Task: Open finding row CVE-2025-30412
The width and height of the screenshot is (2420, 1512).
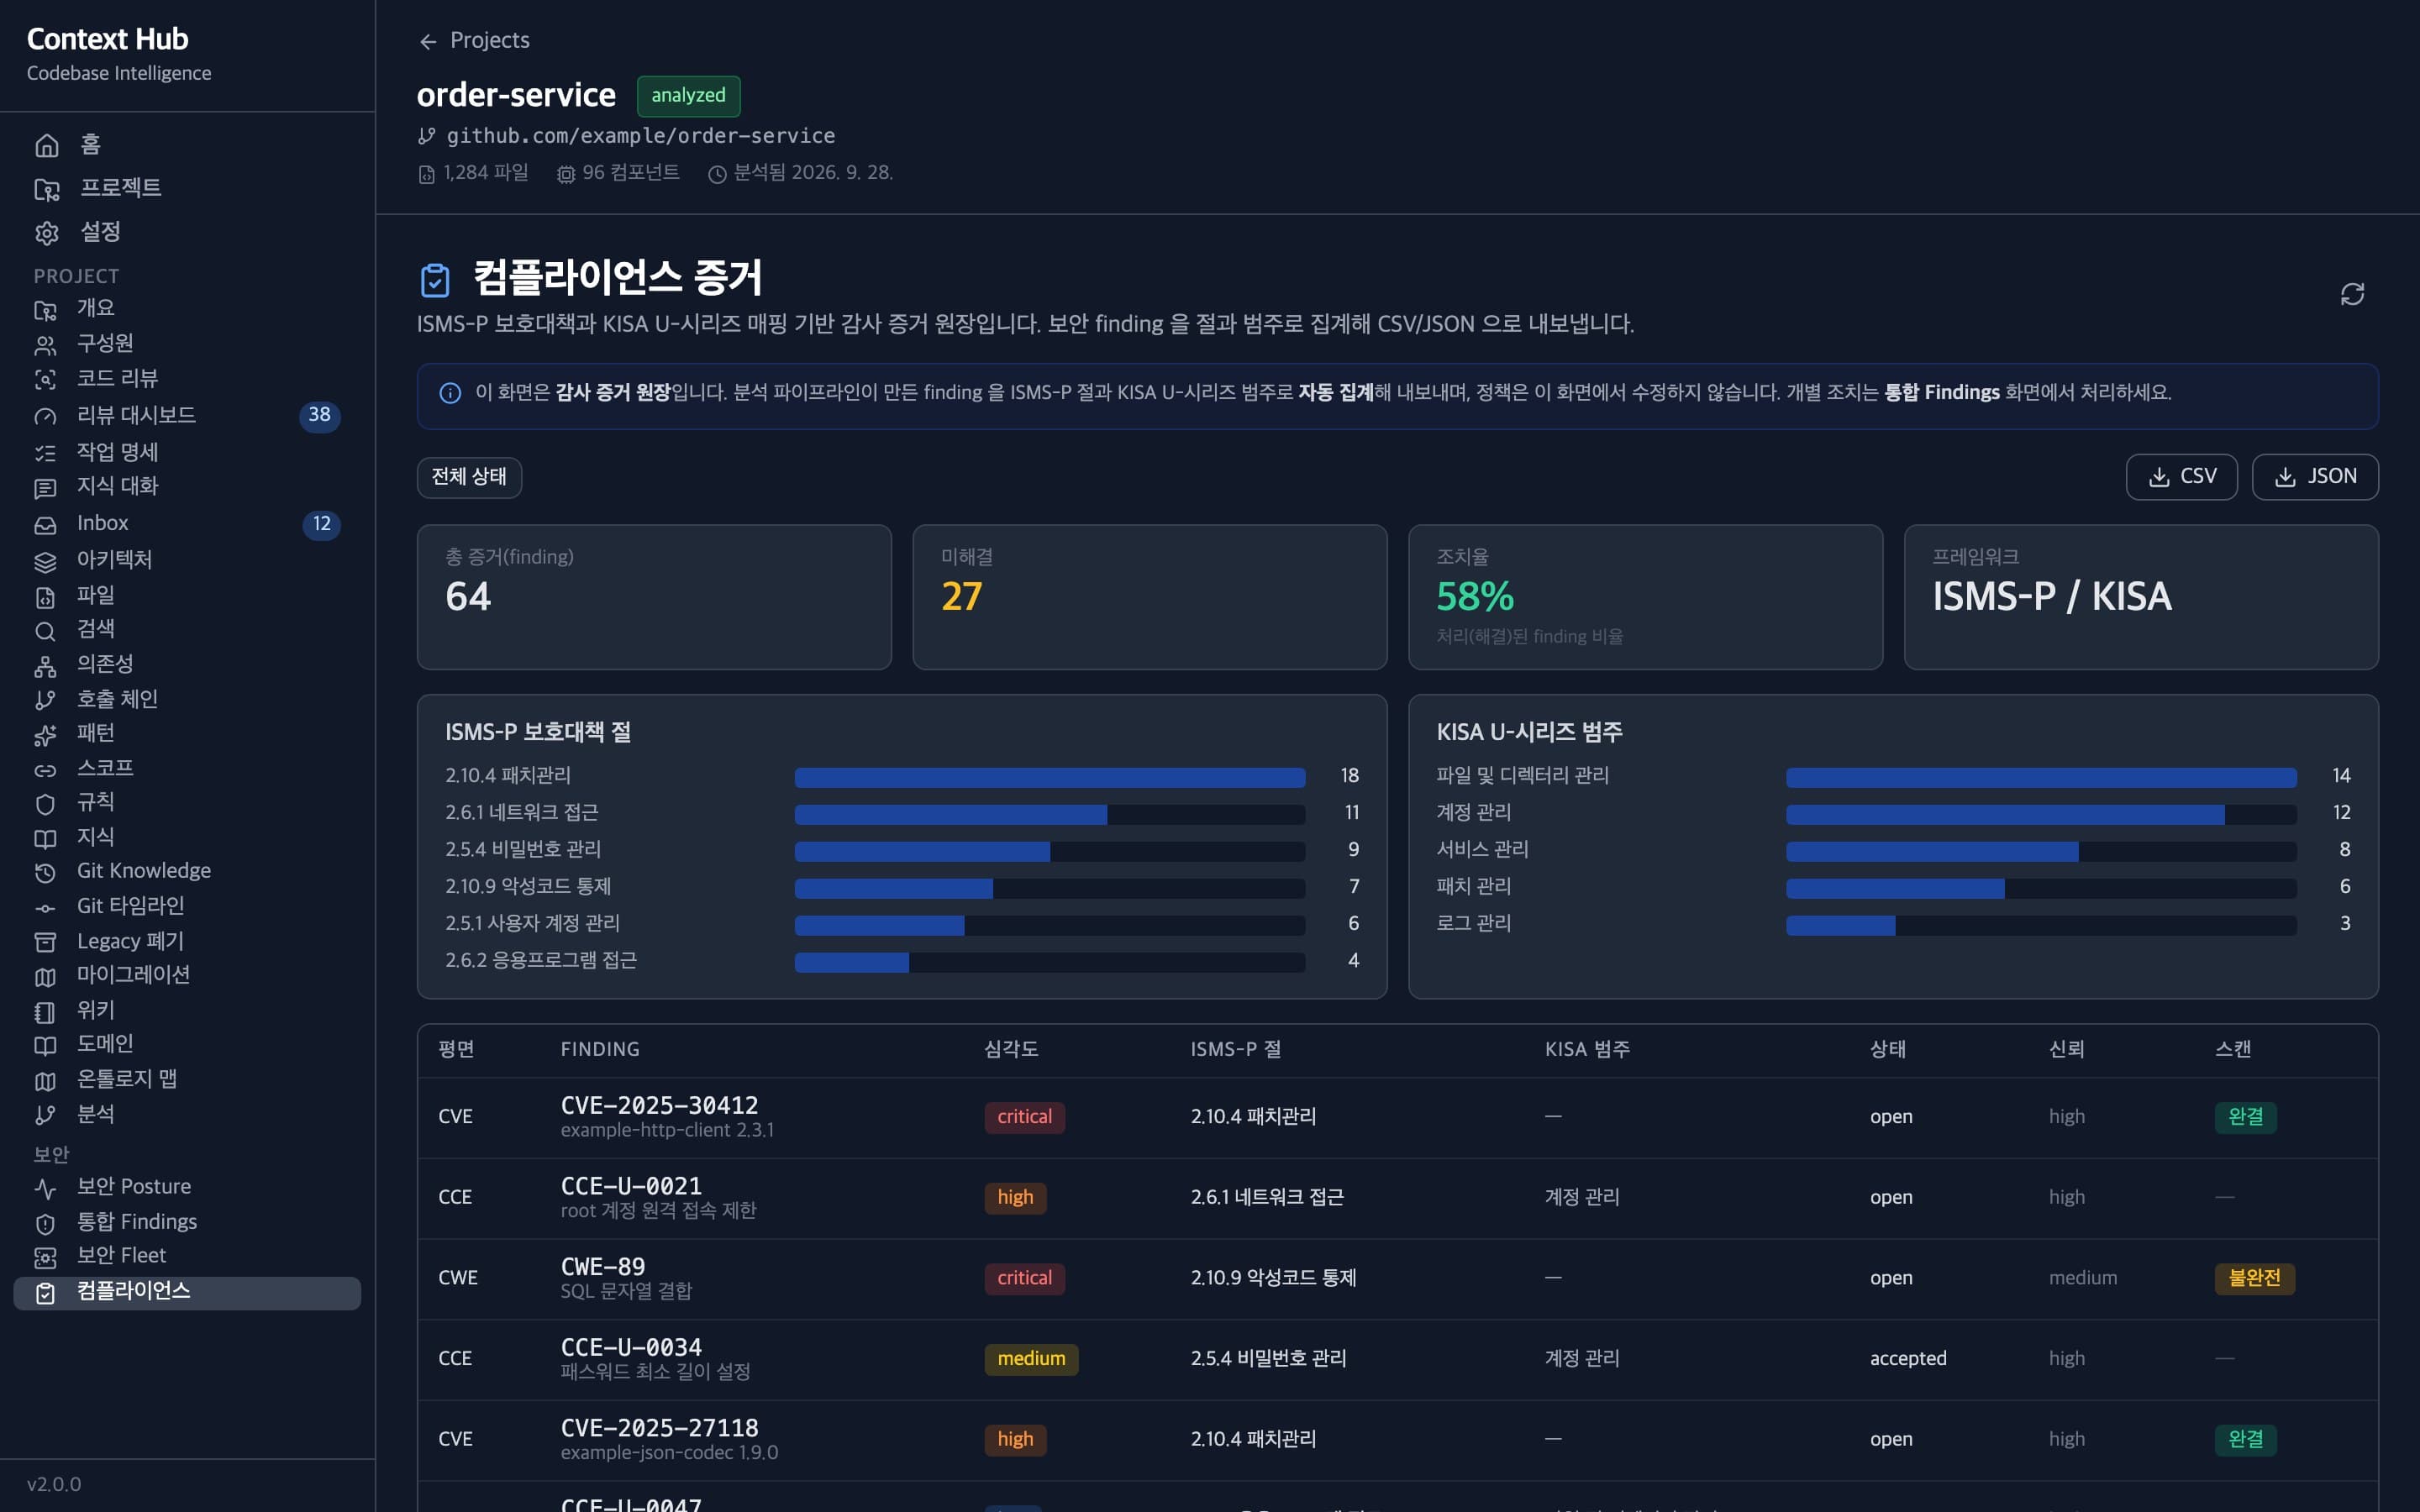Action: click(1397, 1117)
